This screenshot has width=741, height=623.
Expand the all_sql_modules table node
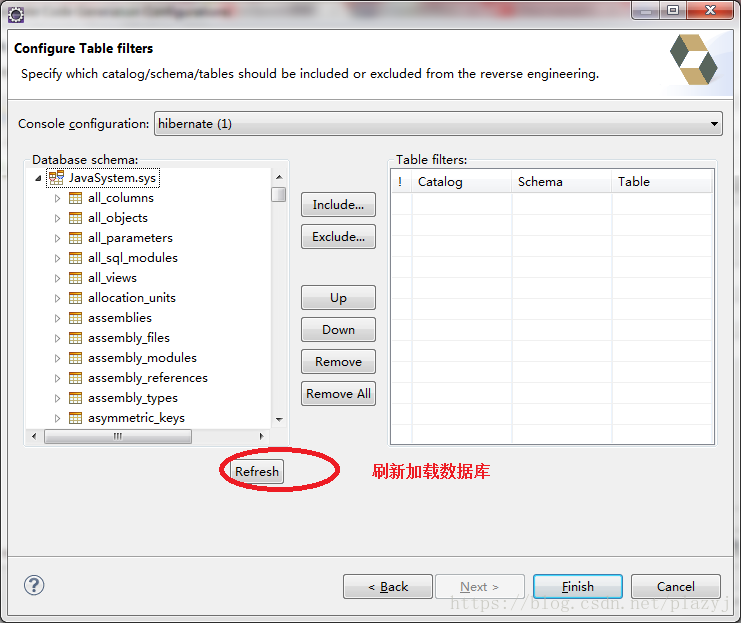tap(58, 259)
